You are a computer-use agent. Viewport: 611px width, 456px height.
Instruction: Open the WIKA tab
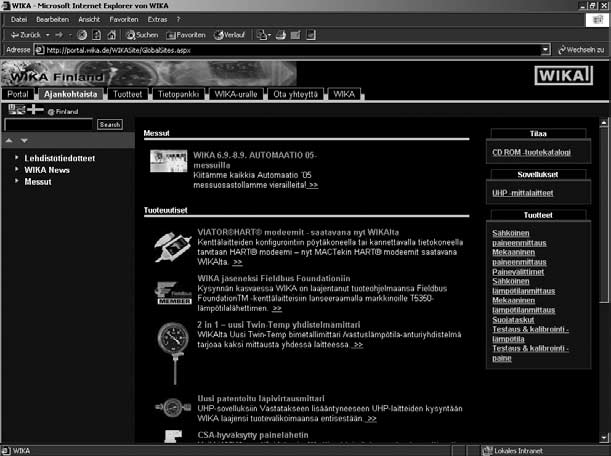tap(344, 94)
